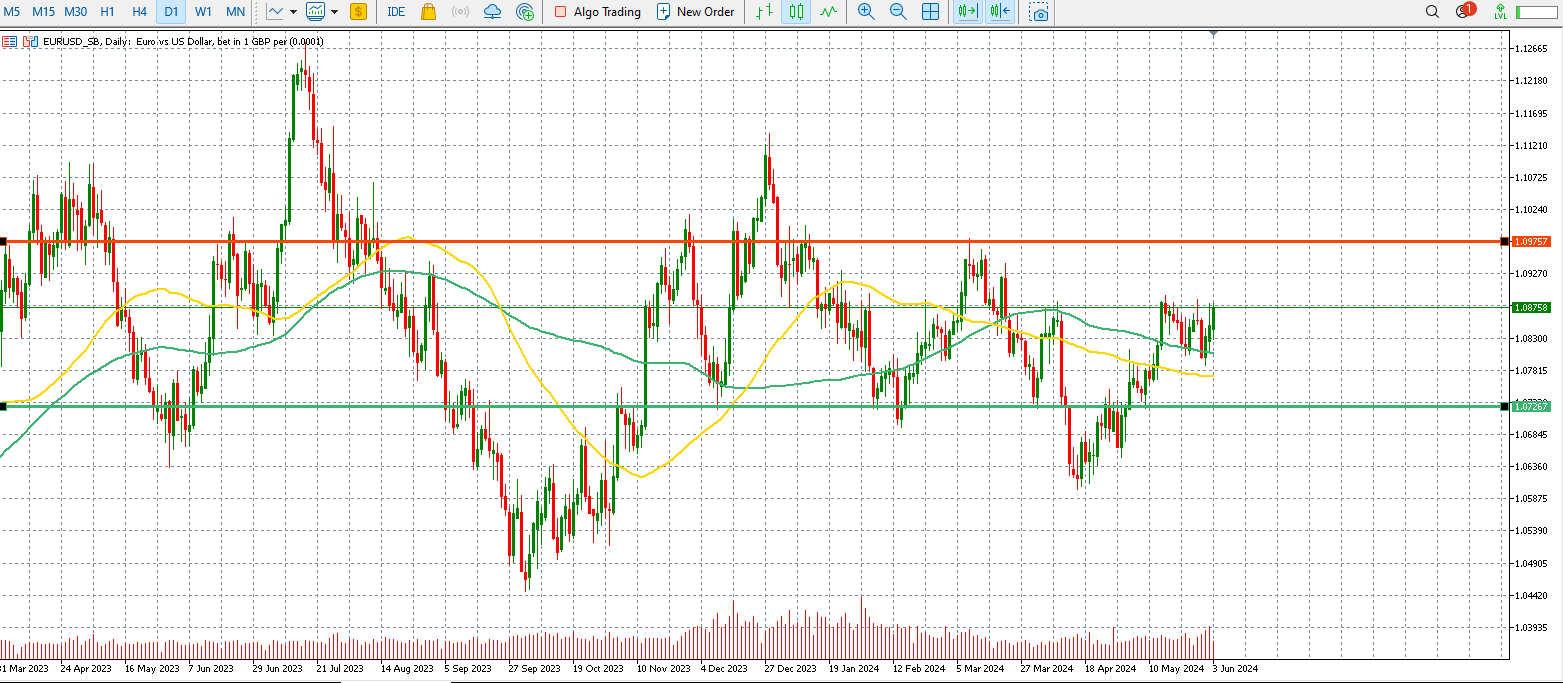Click the 1.08758 current price label
This screenshot has width=1563, height=683.
click(1531, 308)
